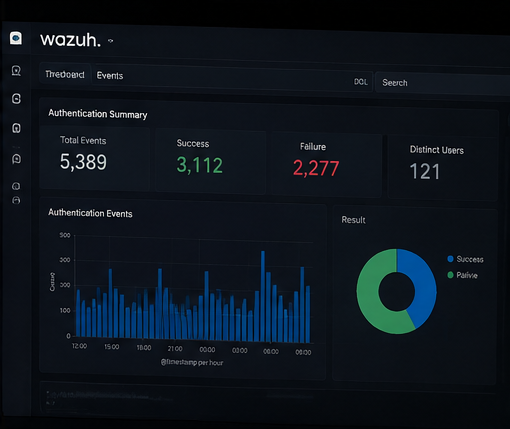
Task: Click the Failure count 2,277 metric
Action: [x=316, y=168]
